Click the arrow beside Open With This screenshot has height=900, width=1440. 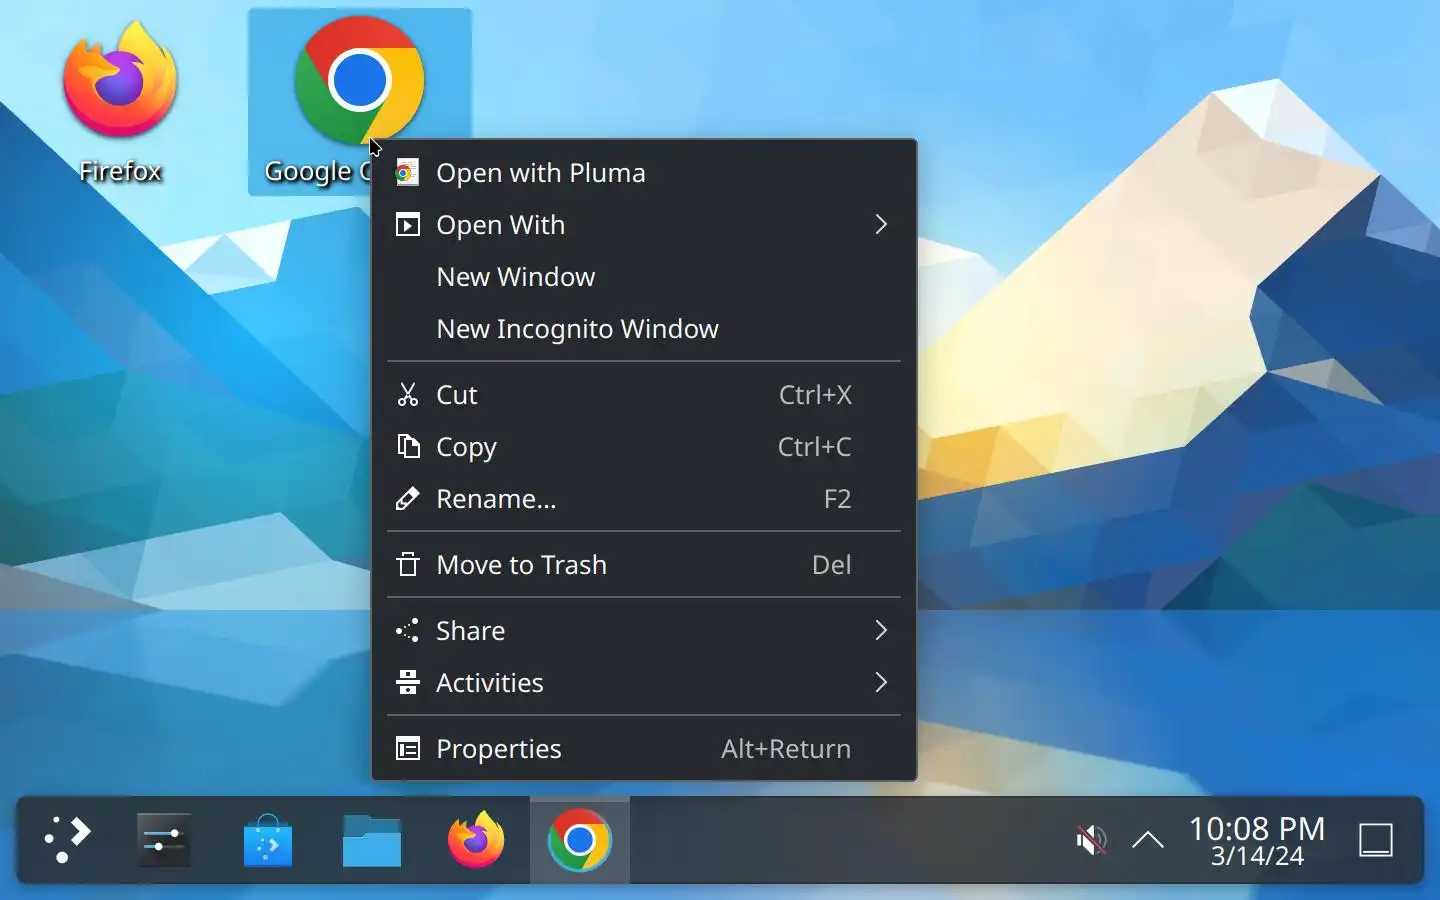click(x=881, y=225)
